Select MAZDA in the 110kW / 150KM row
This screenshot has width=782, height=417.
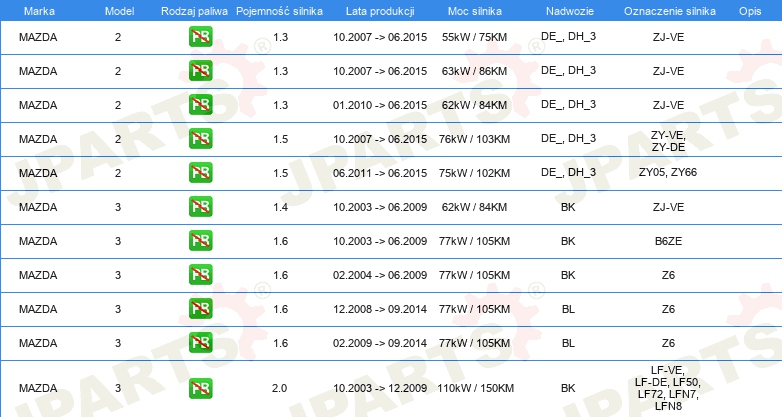pyautogui.click(x=38, y=388)
